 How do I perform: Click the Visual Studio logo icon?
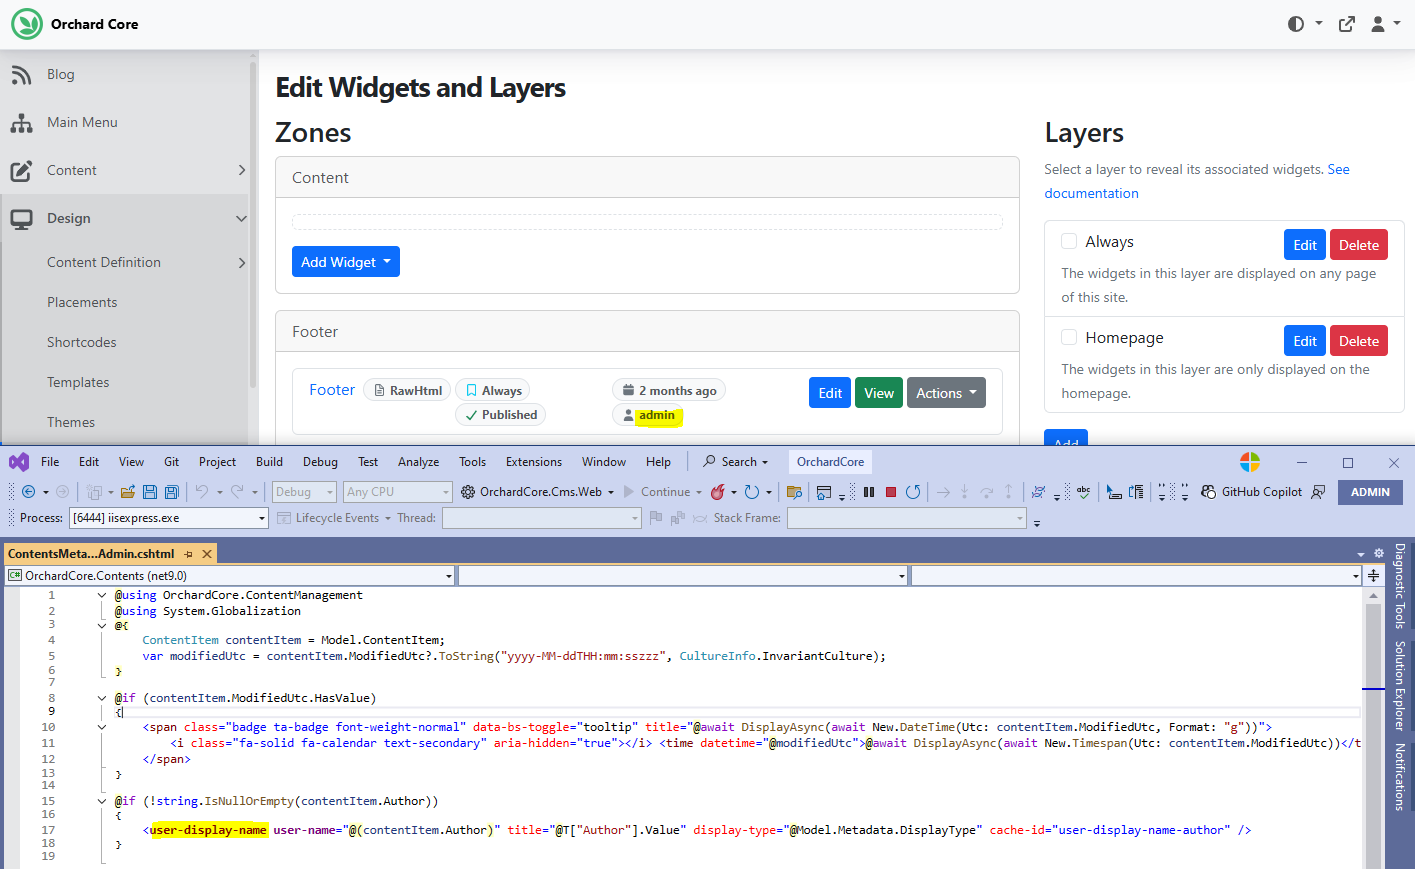pos(19,462)
